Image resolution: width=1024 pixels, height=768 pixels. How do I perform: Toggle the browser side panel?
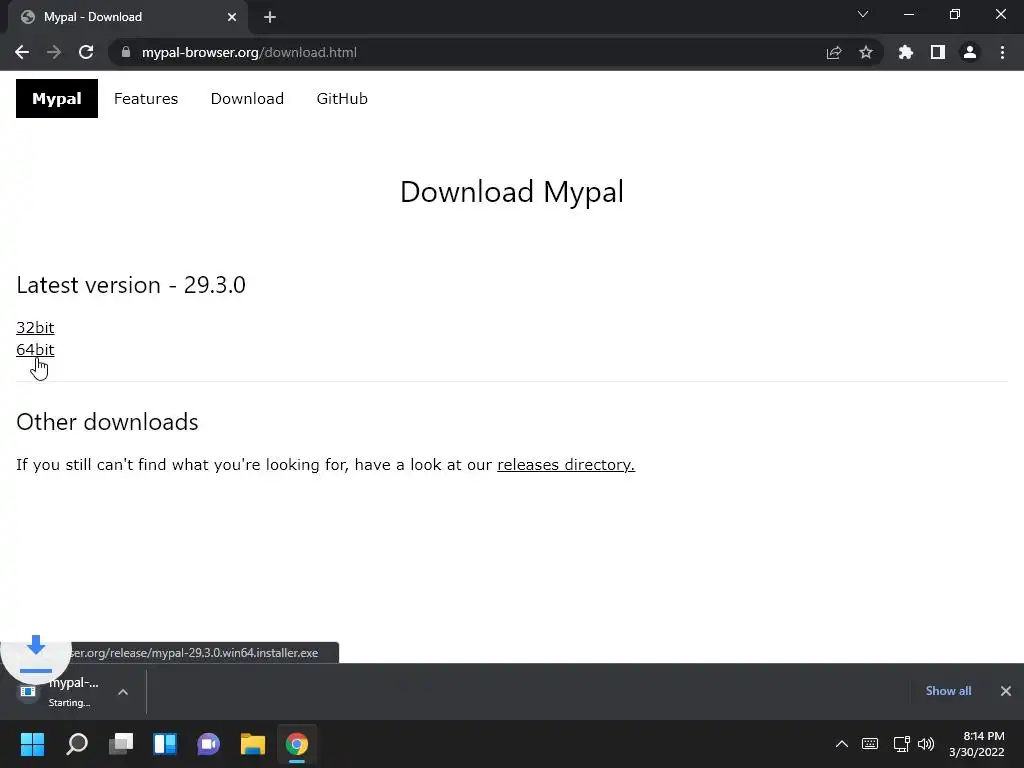[x=938, y=52]
